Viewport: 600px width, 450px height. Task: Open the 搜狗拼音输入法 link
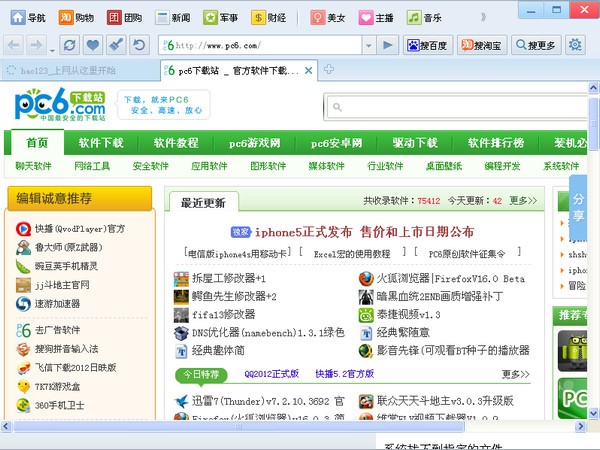(x=67, y=349)
